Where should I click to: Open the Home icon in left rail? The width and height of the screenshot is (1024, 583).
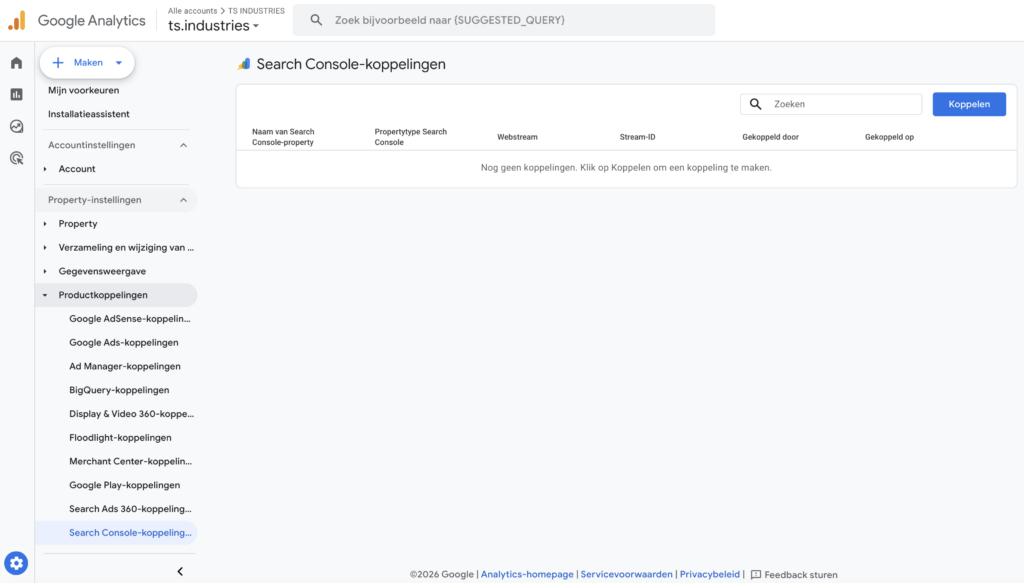pyautogui.click(x=16, y=63)
